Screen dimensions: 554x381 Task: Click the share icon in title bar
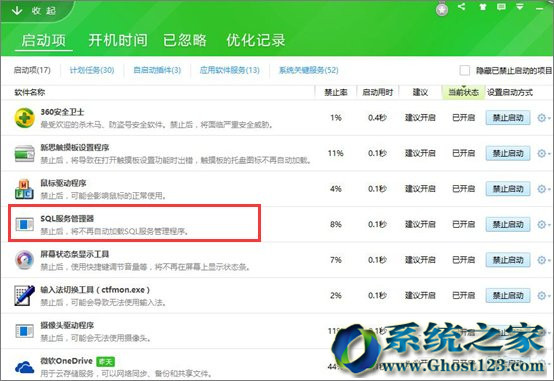coord(461,6)
